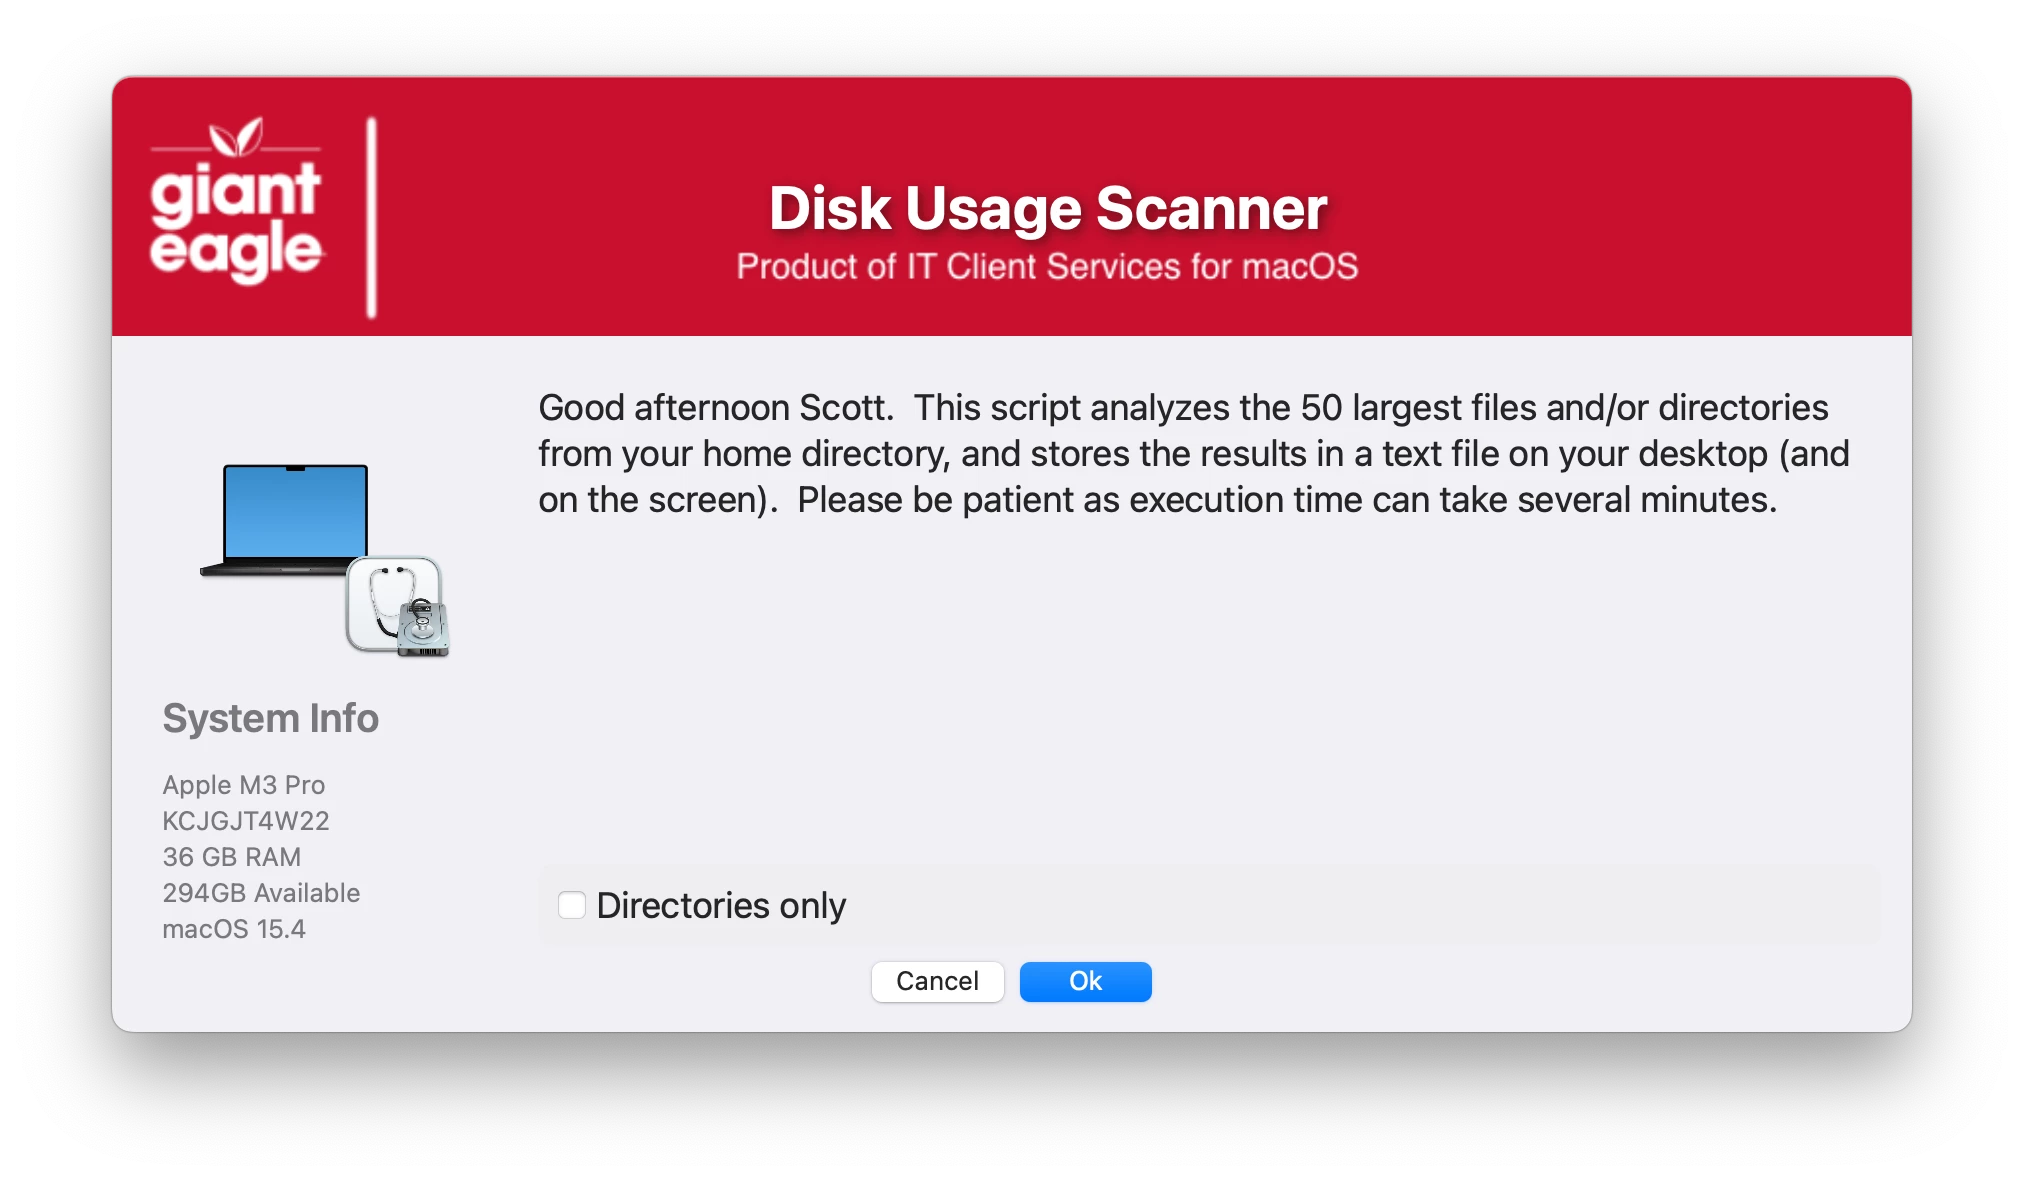Click the leaf emblem above giant eagle text
The height and width of the screenshot is (1180, 2024).
click(237, 137)
